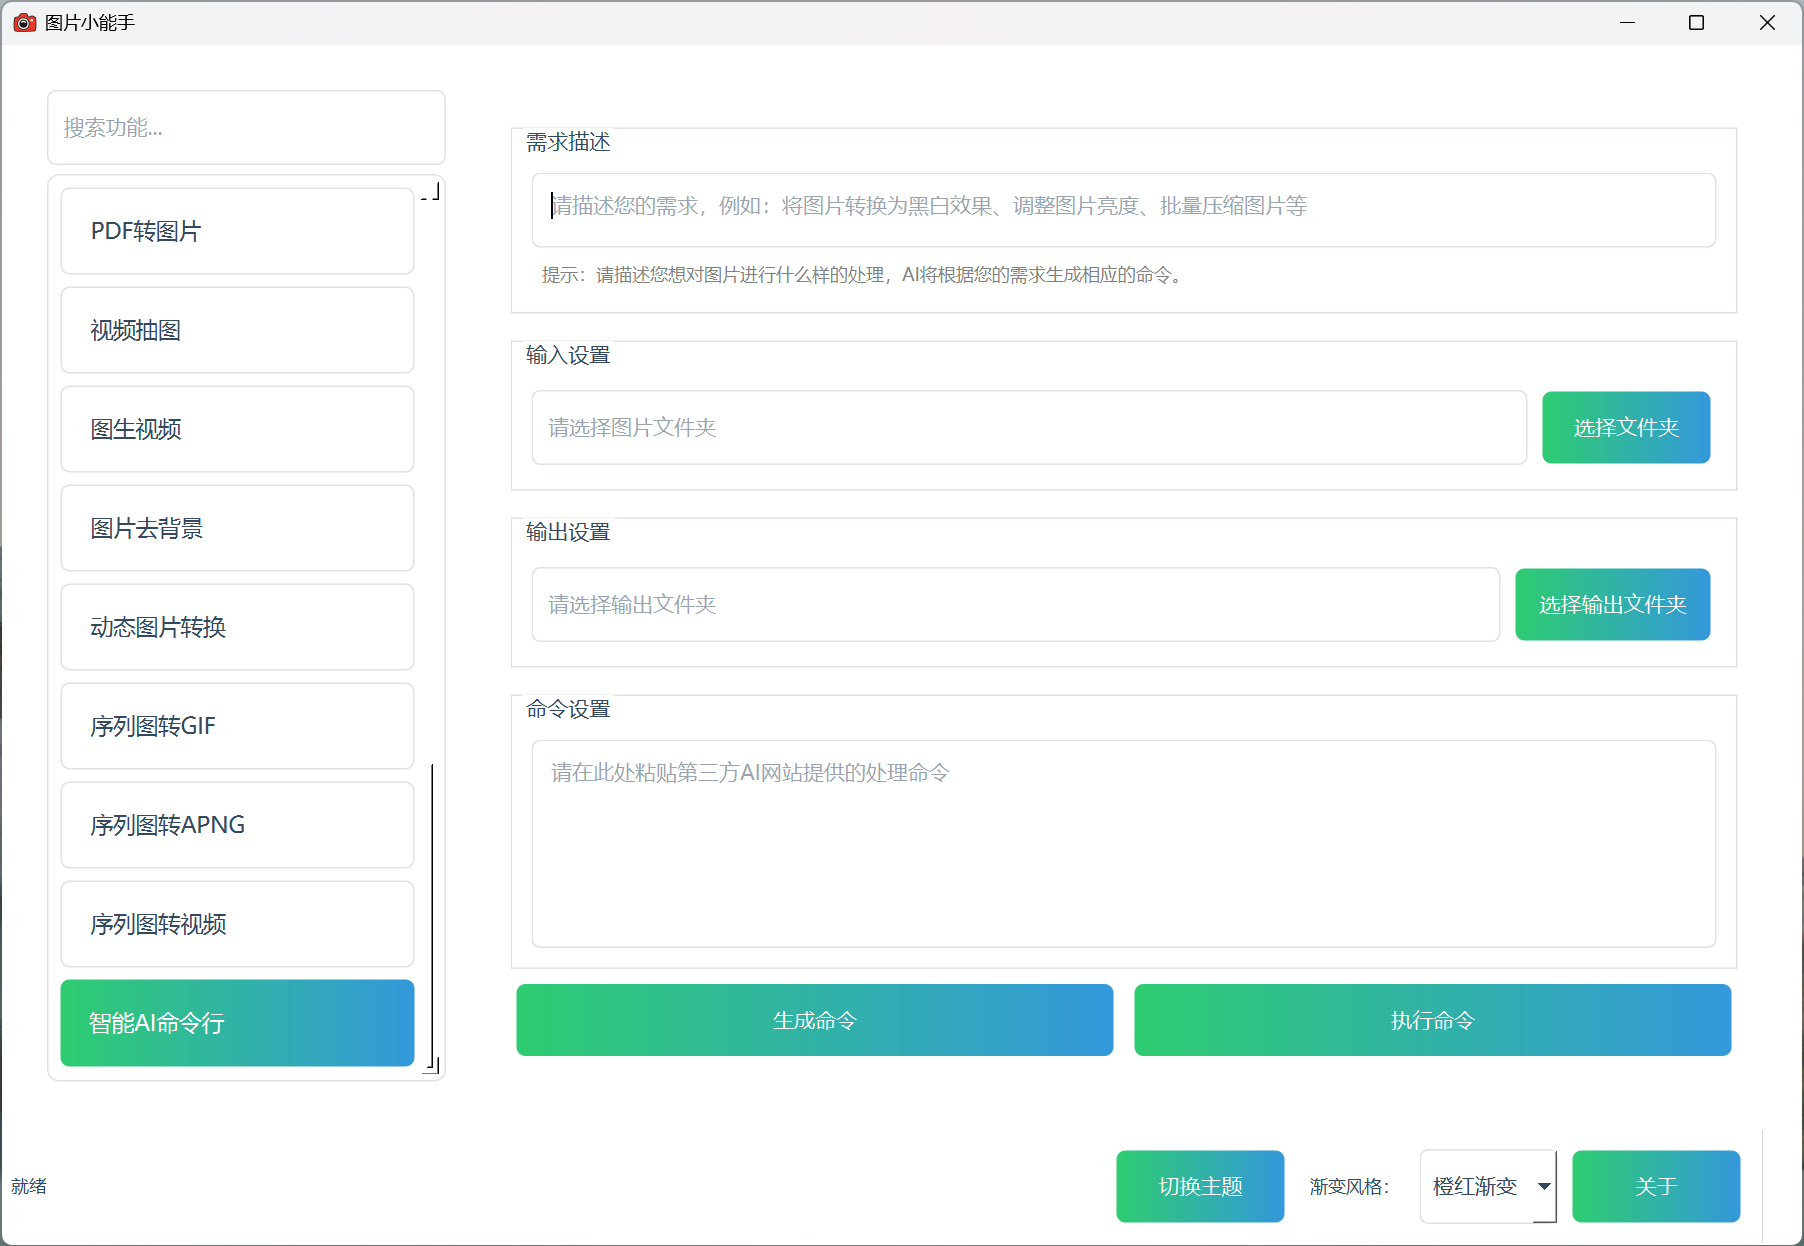Open the 序列图转视频 tool
1804x1246 pixels.
[237, 924]
